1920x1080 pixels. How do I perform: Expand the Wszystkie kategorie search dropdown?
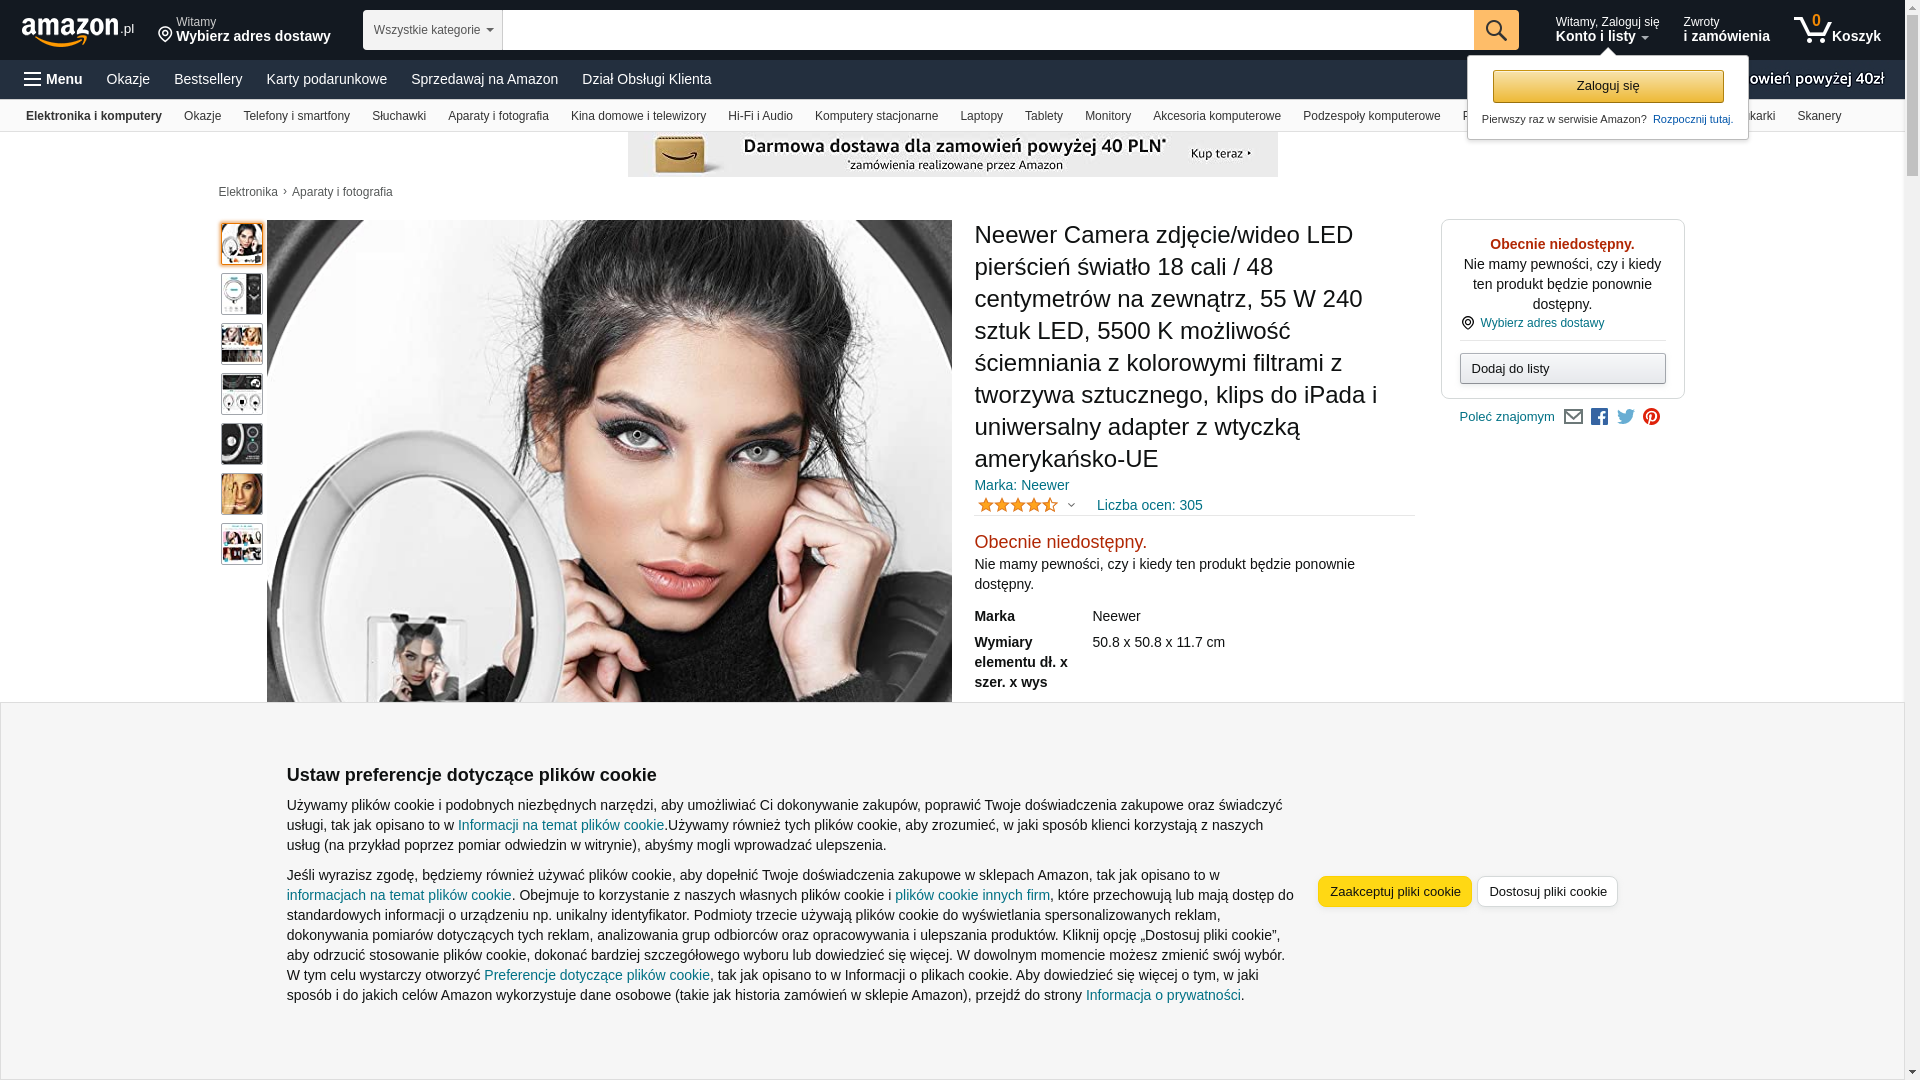click(x=433, y=30)
